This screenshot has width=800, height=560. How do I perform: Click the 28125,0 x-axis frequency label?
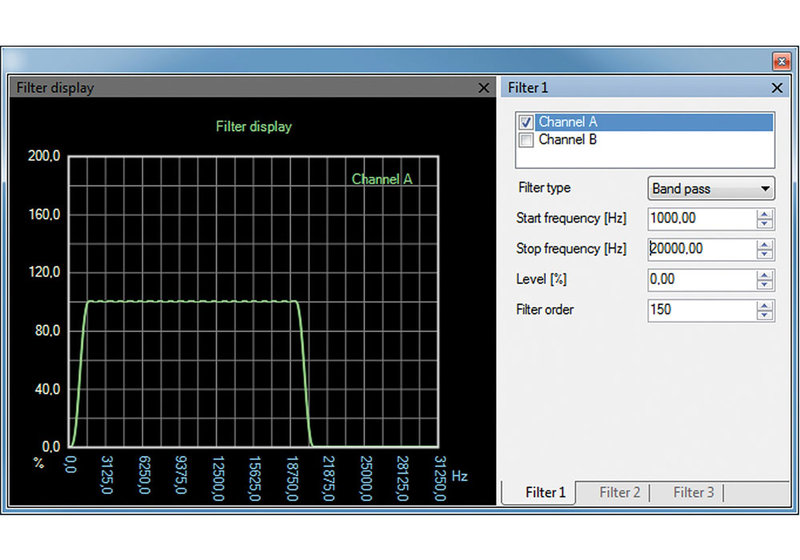(x=403, y=478)
